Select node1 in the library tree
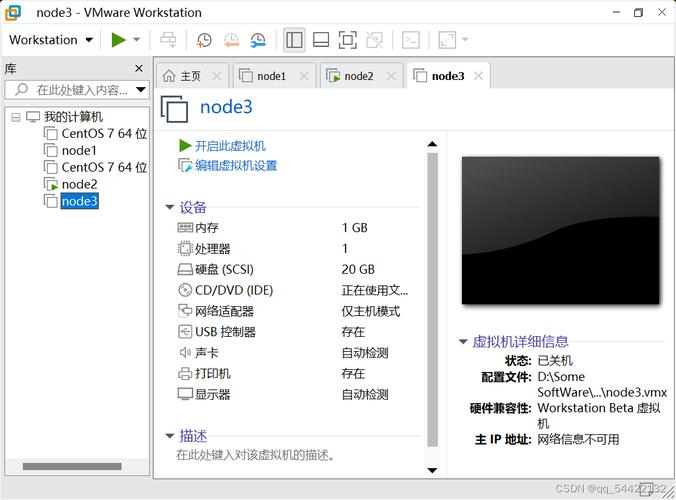The width and height of the screenshot is (676, 500). click(x=79, y=150)
